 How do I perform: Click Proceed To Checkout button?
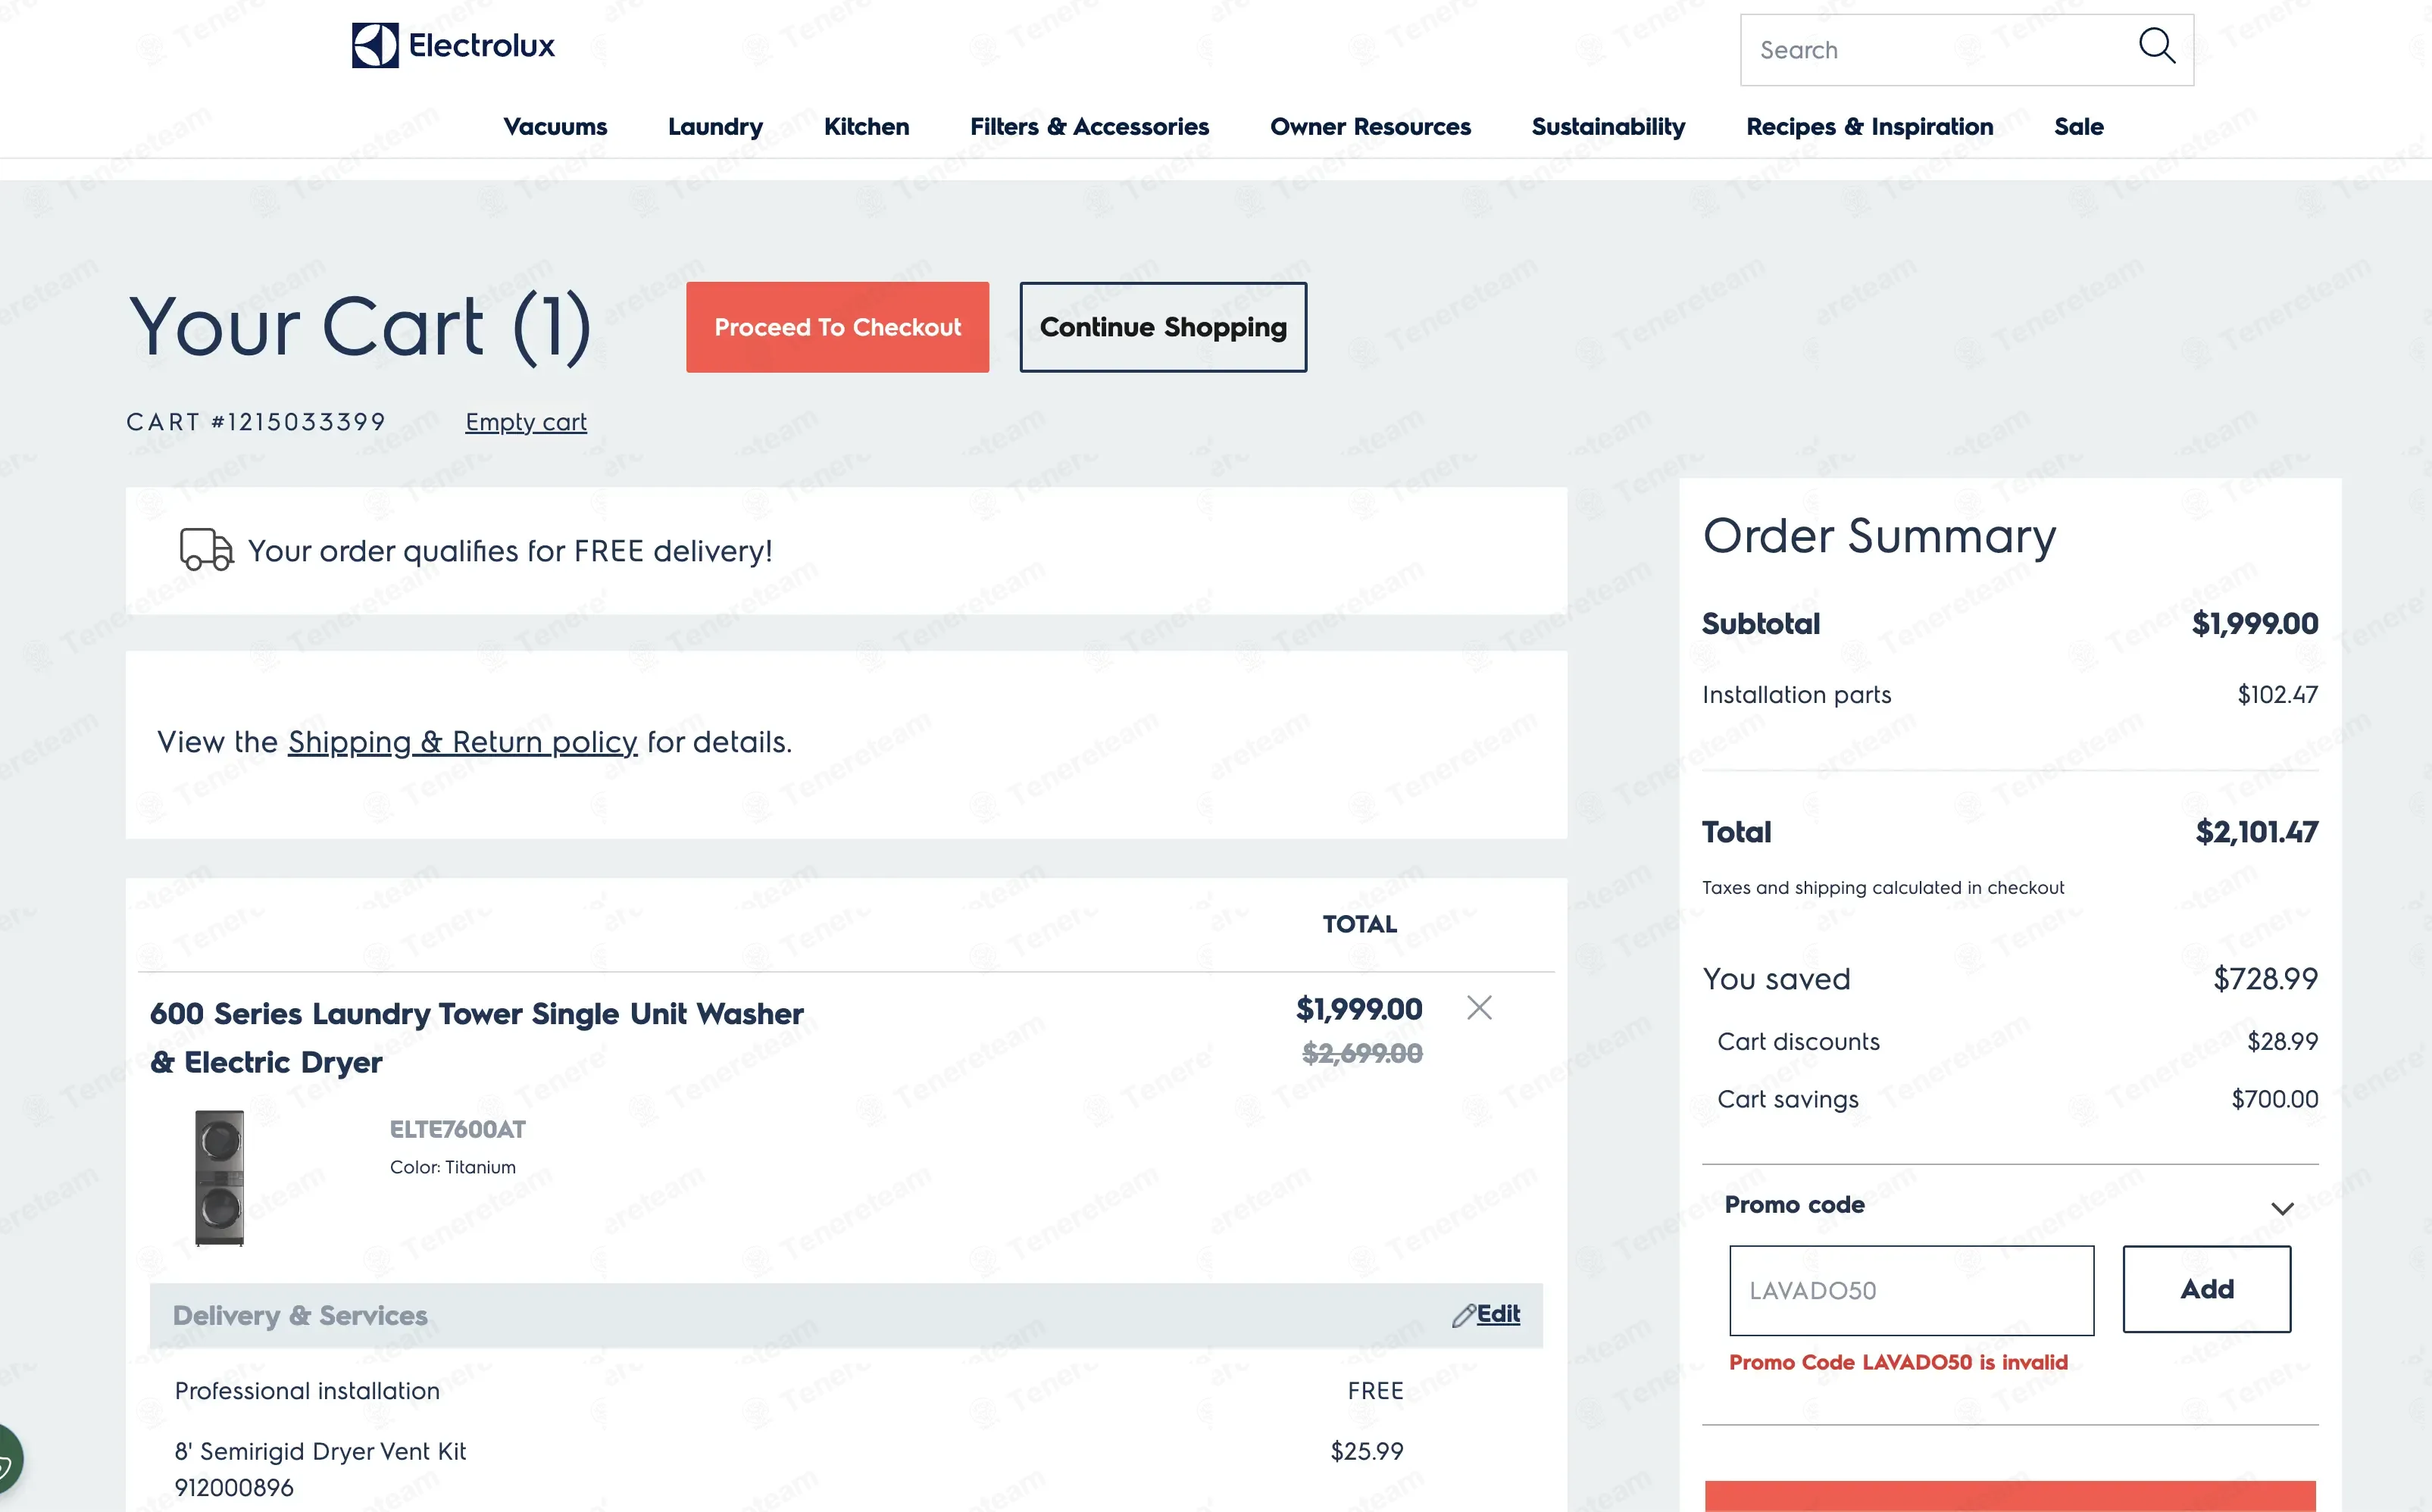click(x=837, y=327)
